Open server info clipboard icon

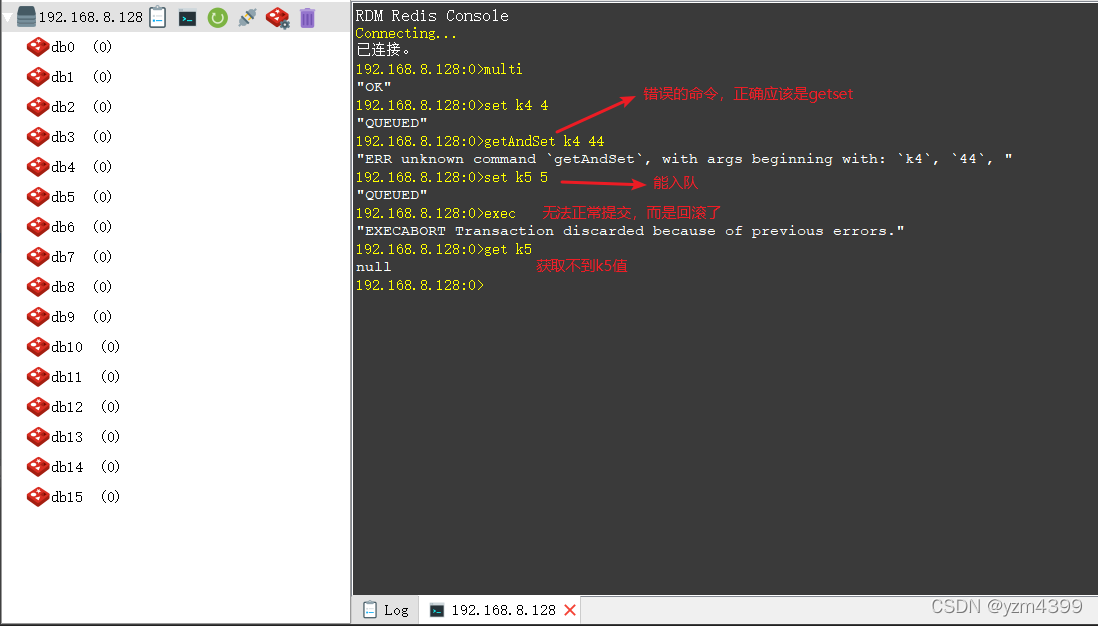[x=158, y=17]
